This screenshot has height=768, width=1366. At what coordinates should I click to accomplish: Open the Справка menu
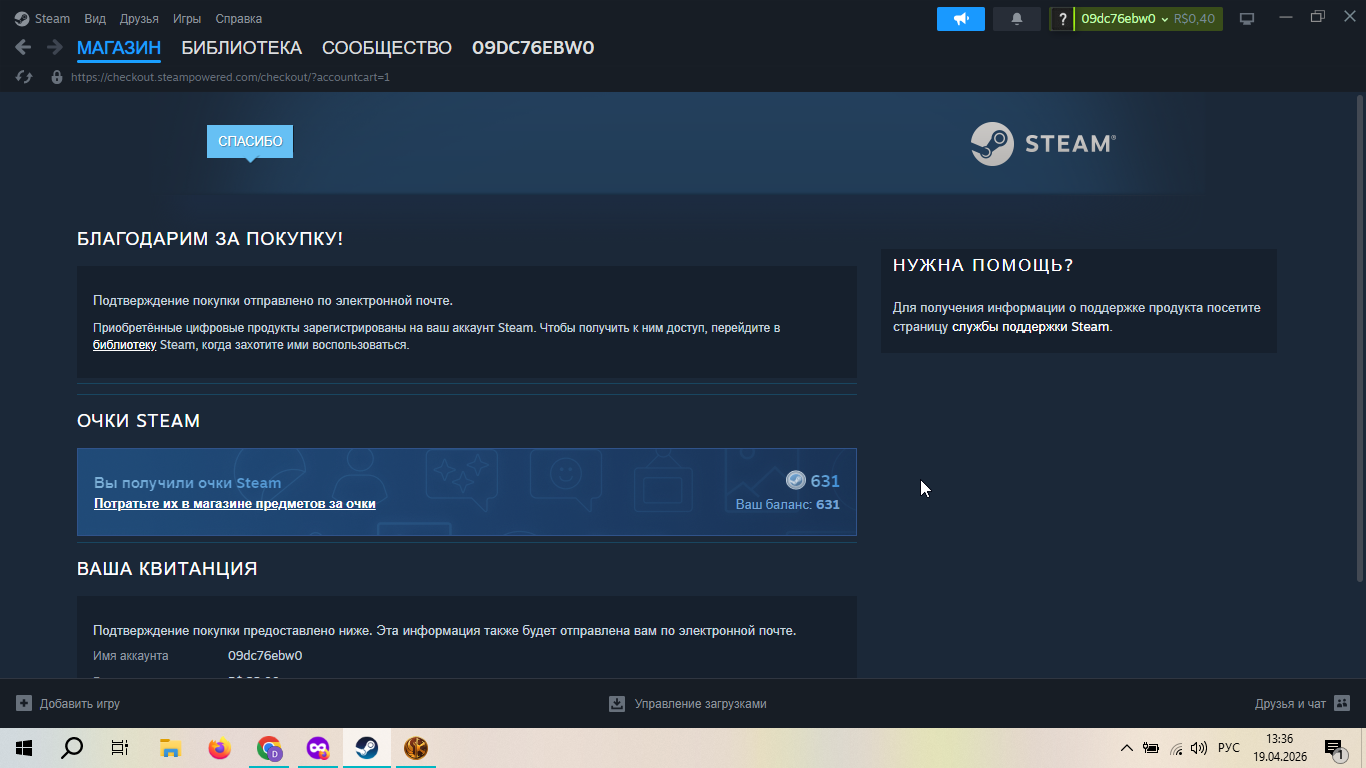[x=239, y=18]
